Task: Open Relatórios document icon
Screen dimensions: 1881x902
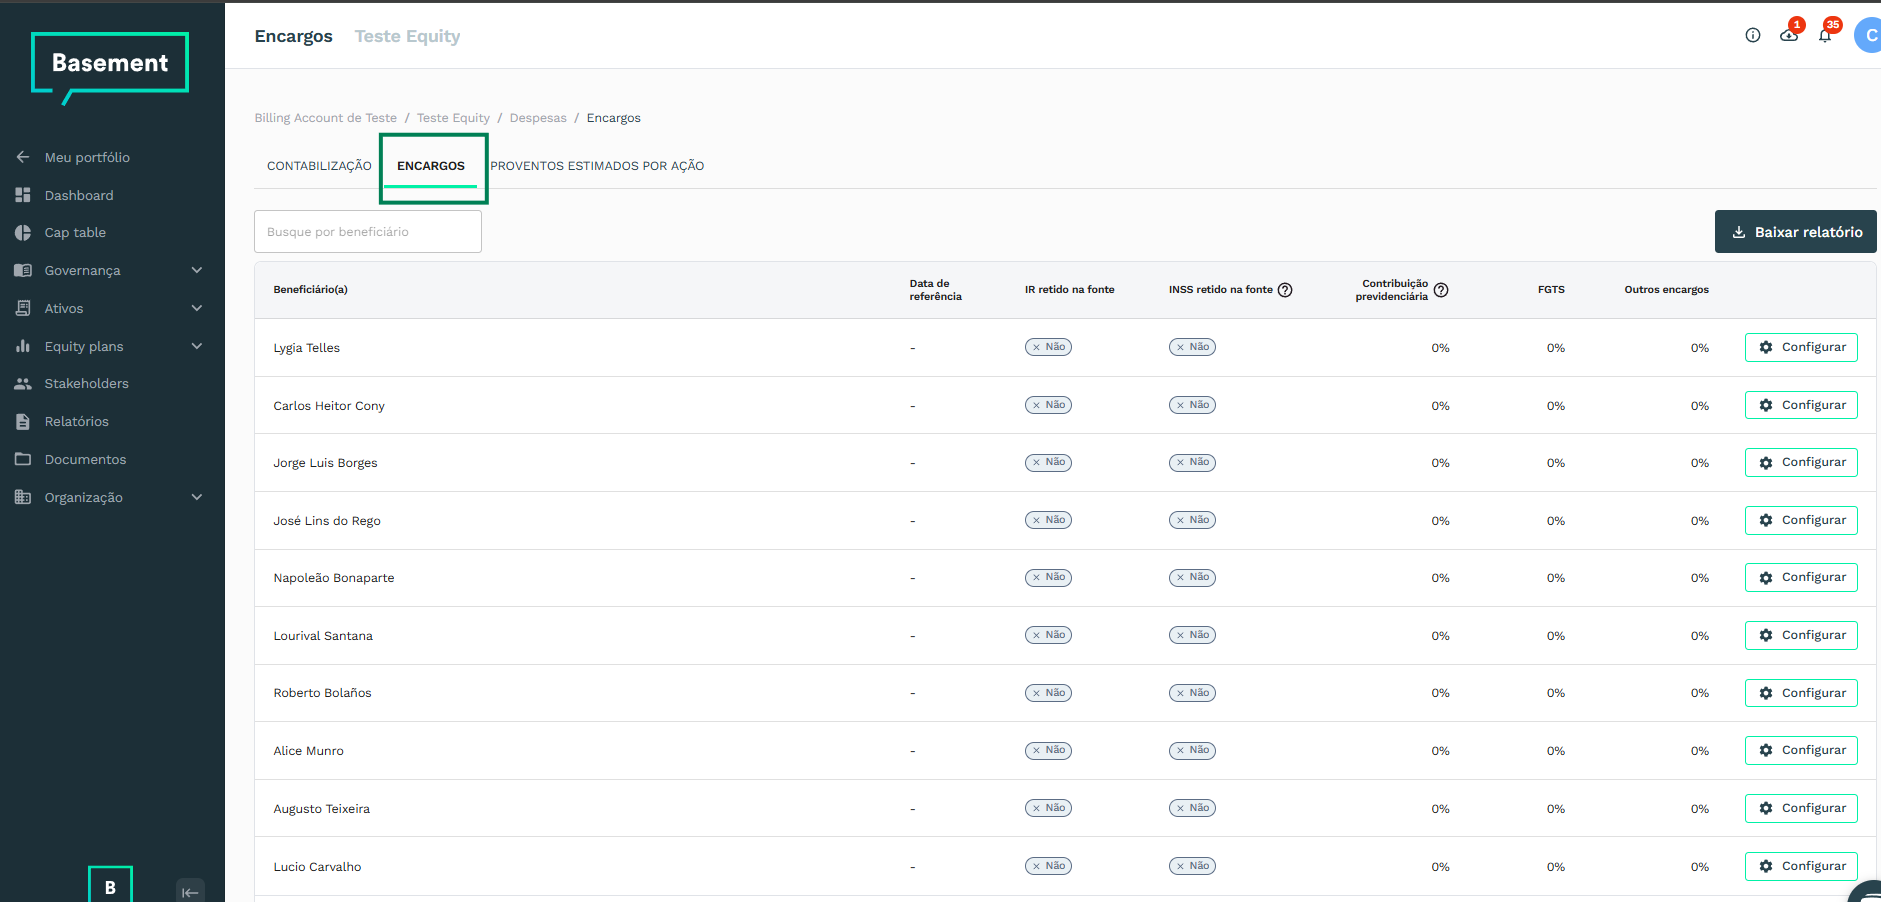Action: click(23, 422)
